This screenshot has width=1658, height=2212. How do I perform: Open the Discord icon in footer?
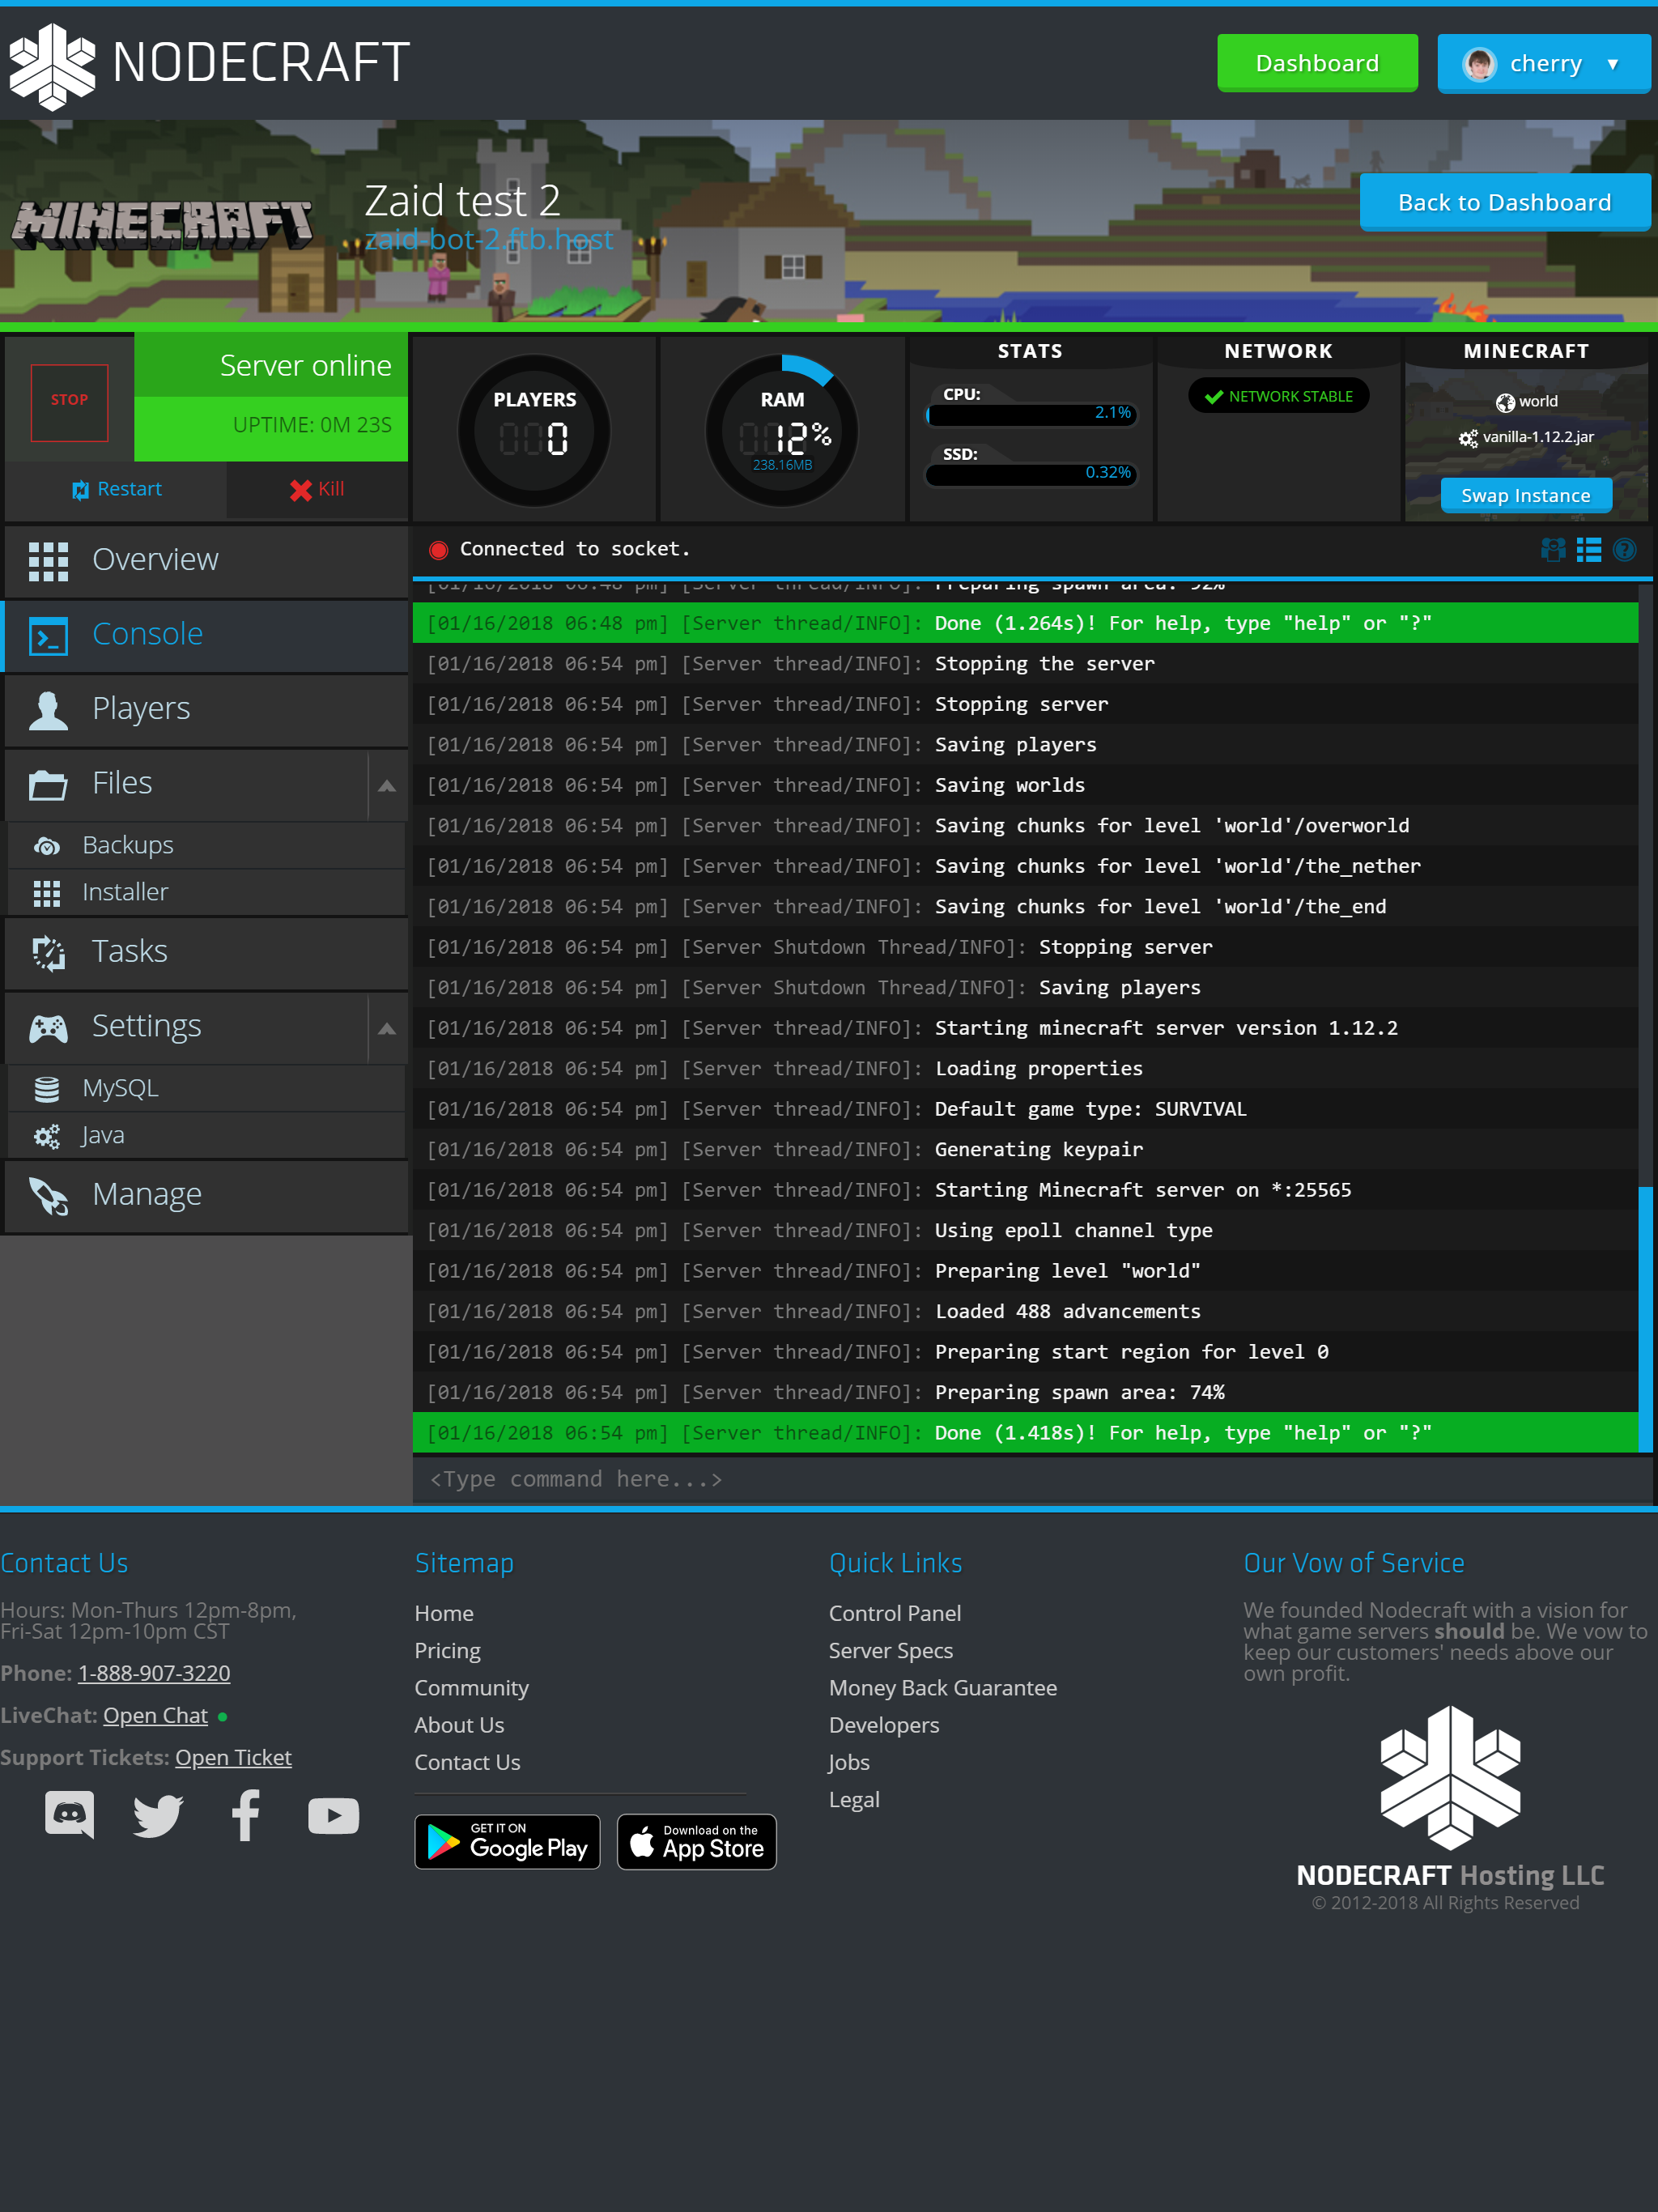(69, 1814)
